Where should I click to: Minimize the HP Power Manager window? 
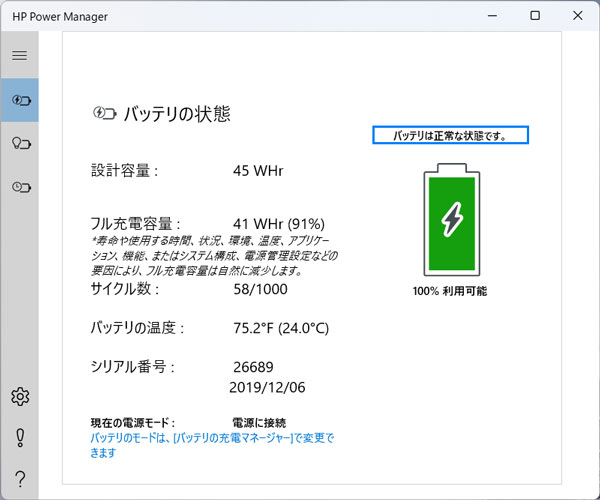[492, 16]
